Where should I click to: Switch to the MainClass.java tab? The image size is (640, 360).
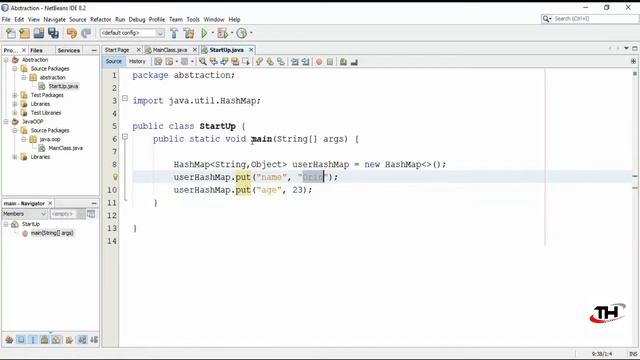170,50
